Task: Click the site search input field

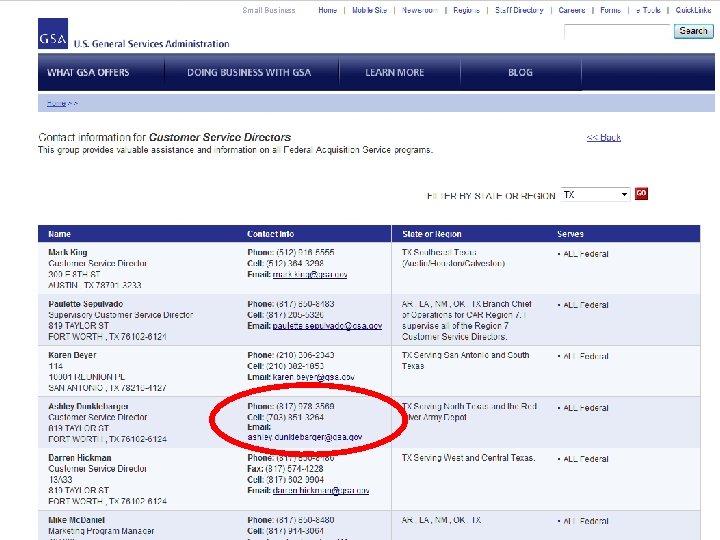Action: [x=617, y=31]
